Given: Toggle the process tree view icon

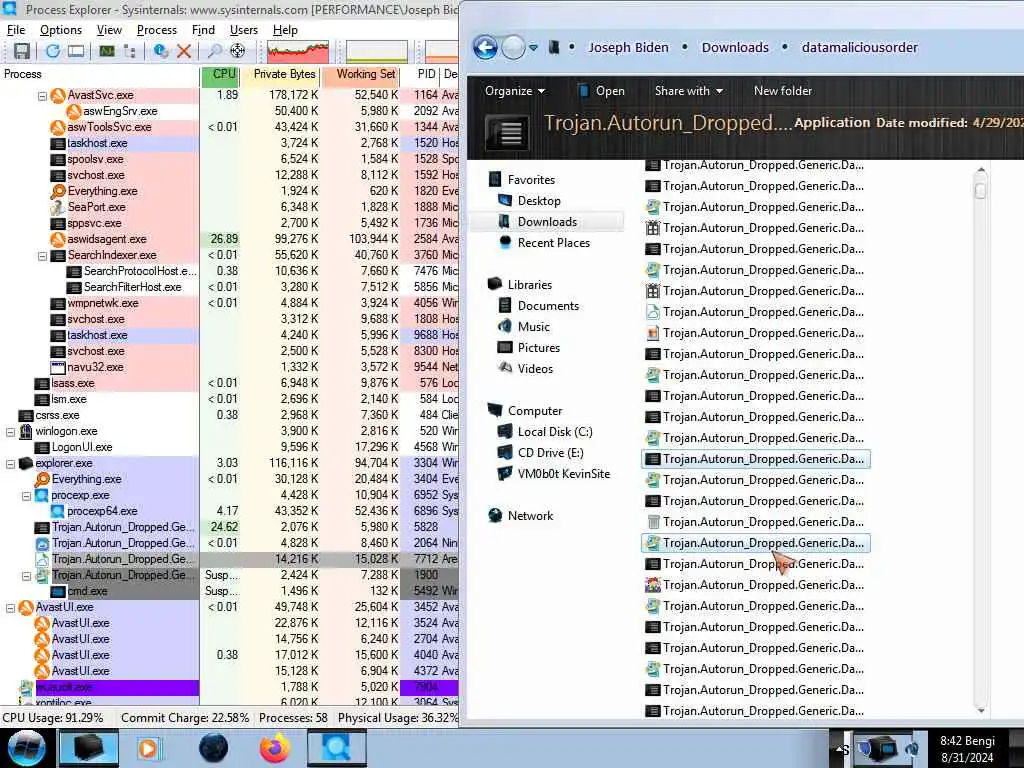Looking at the screenshot, I should (x=130, y=51).
